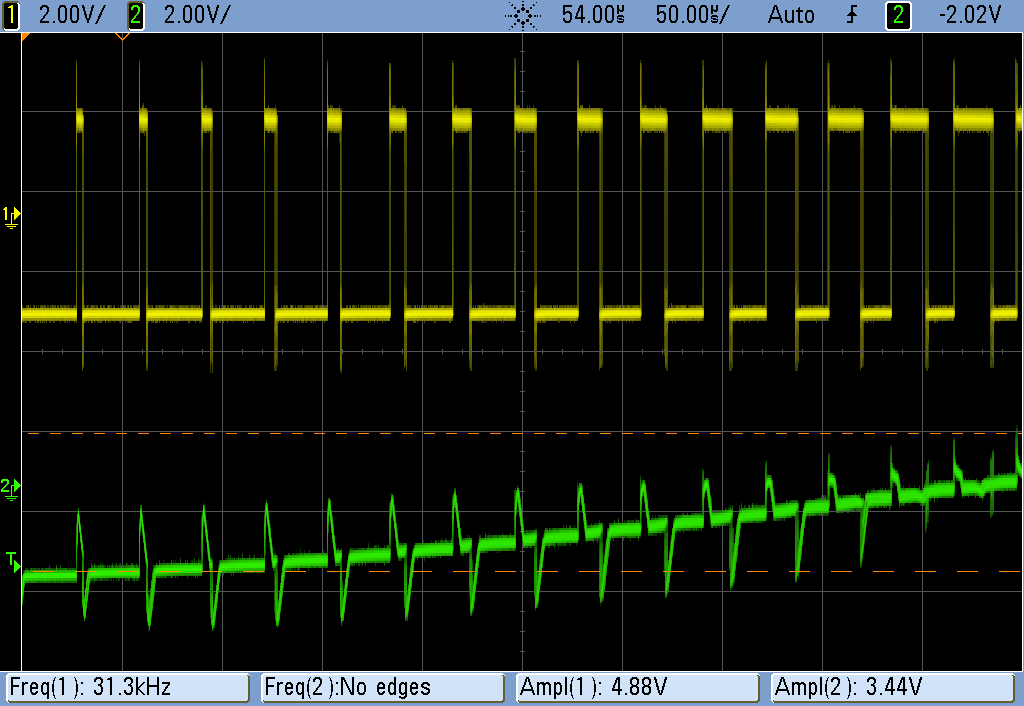Select the trigger source 2 badge
The image size is (1024, 706).
pos(898,14)
